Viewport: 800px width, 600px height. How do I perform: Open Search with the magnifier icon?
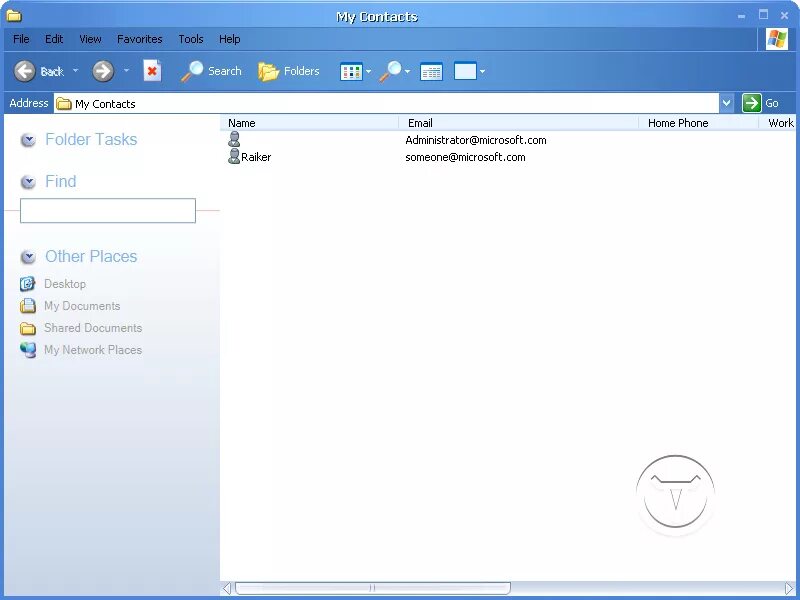[x=192, y=71]
